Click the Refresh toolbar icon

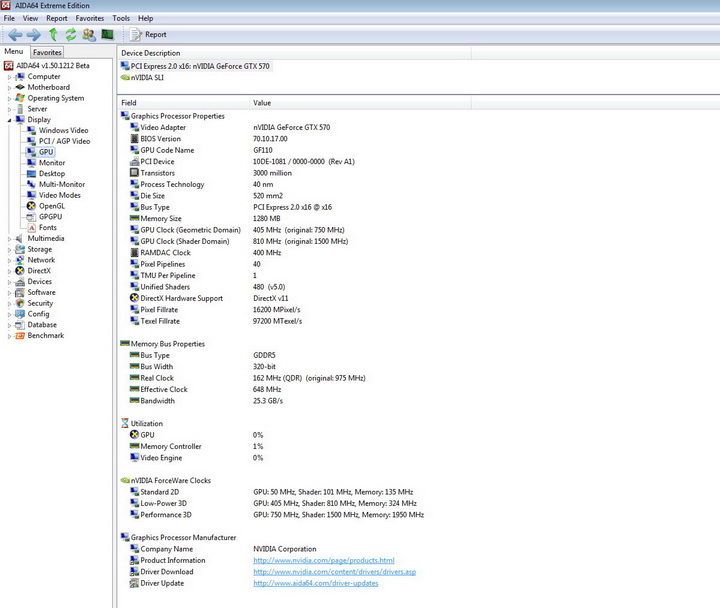[71, 34]
